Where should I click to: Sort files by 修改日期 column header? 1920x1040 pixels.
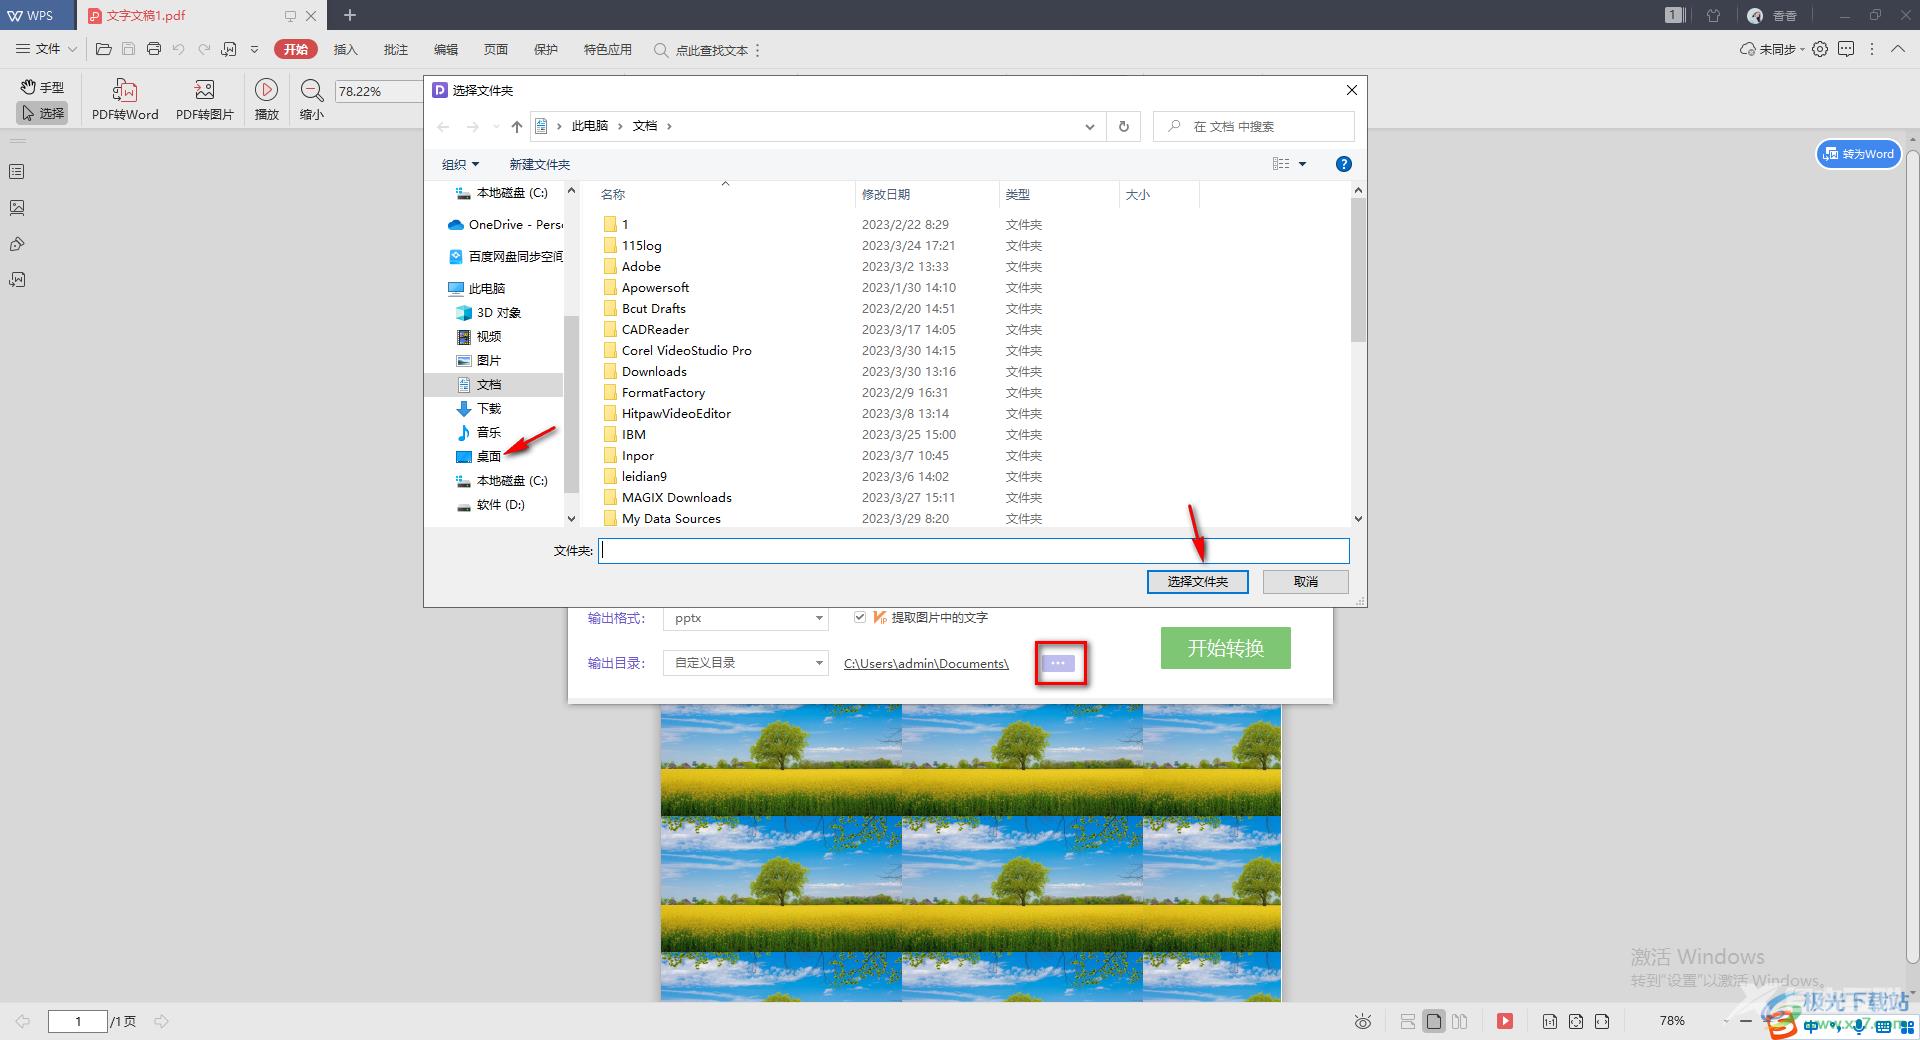[x=886, y=194]
